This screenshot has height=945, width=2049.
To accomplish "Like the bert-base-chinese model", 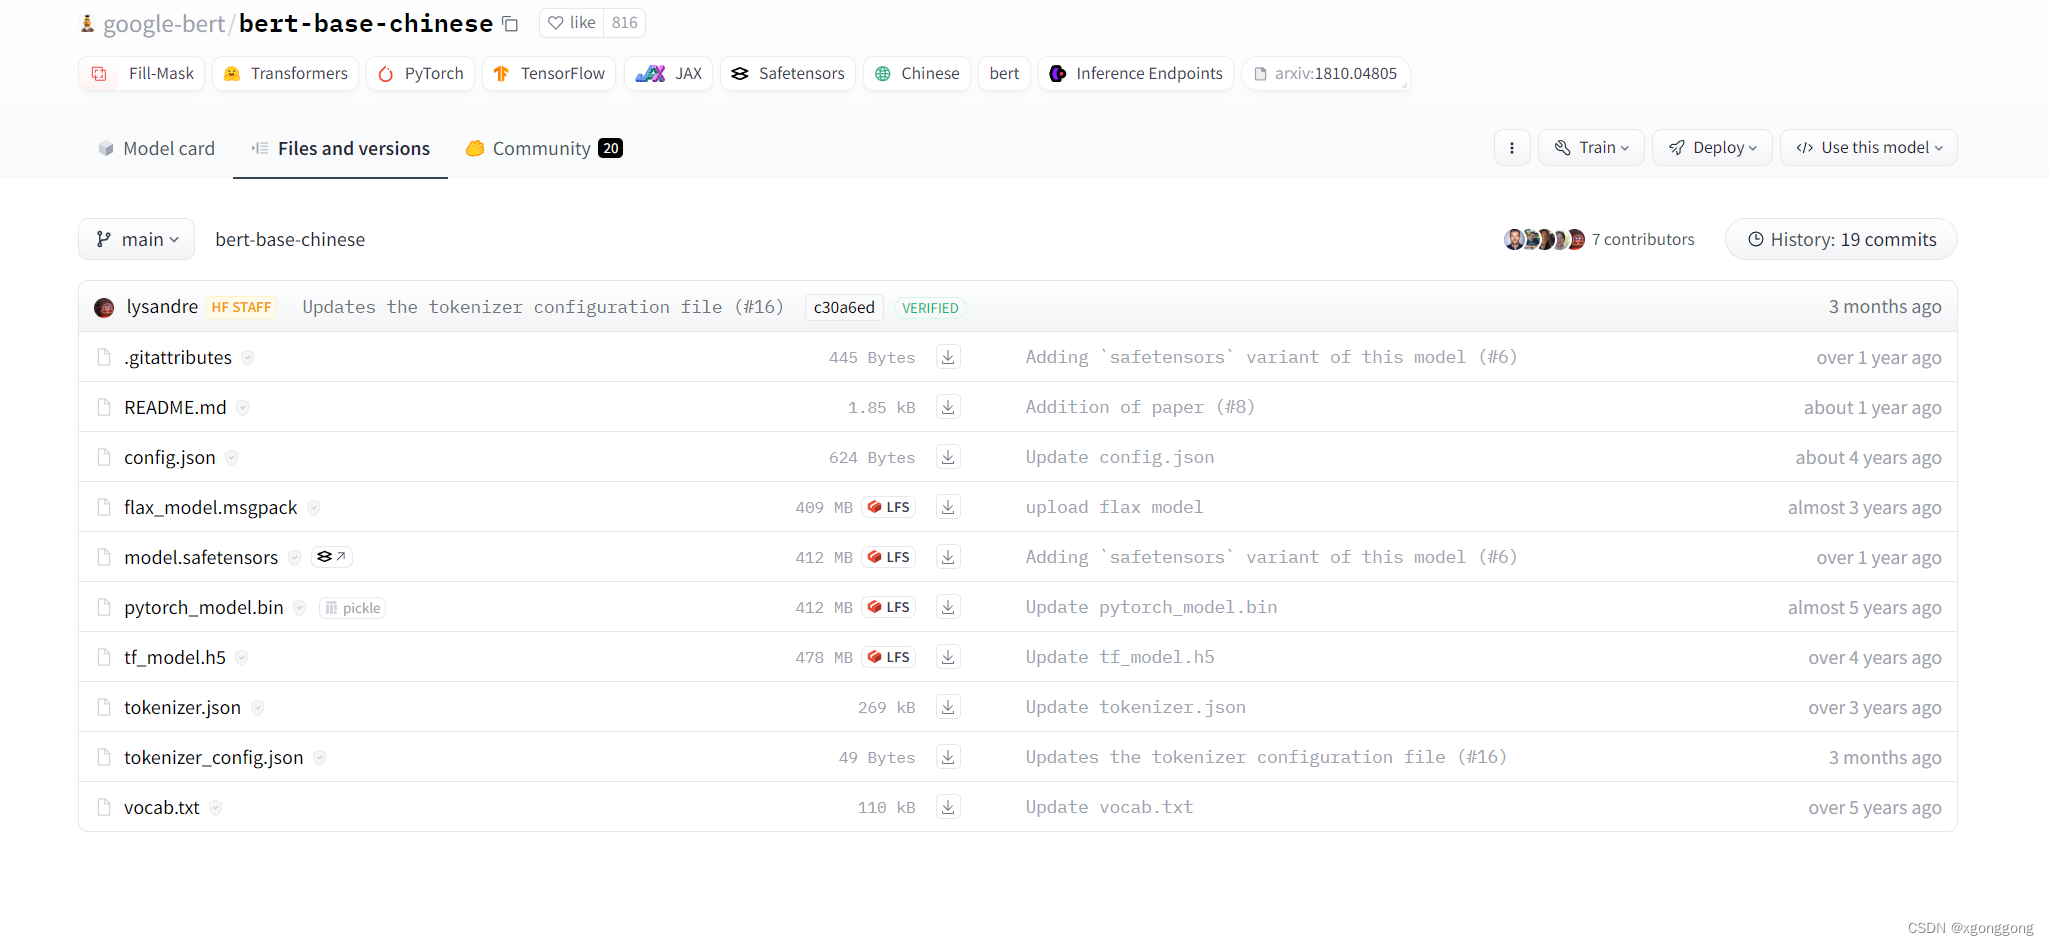I will pos(572,23).
